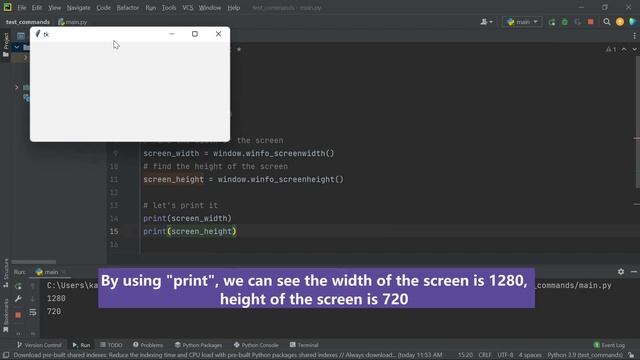Open the Edit menu
This screenshot has height=360, width=640.
click(37, 8)
